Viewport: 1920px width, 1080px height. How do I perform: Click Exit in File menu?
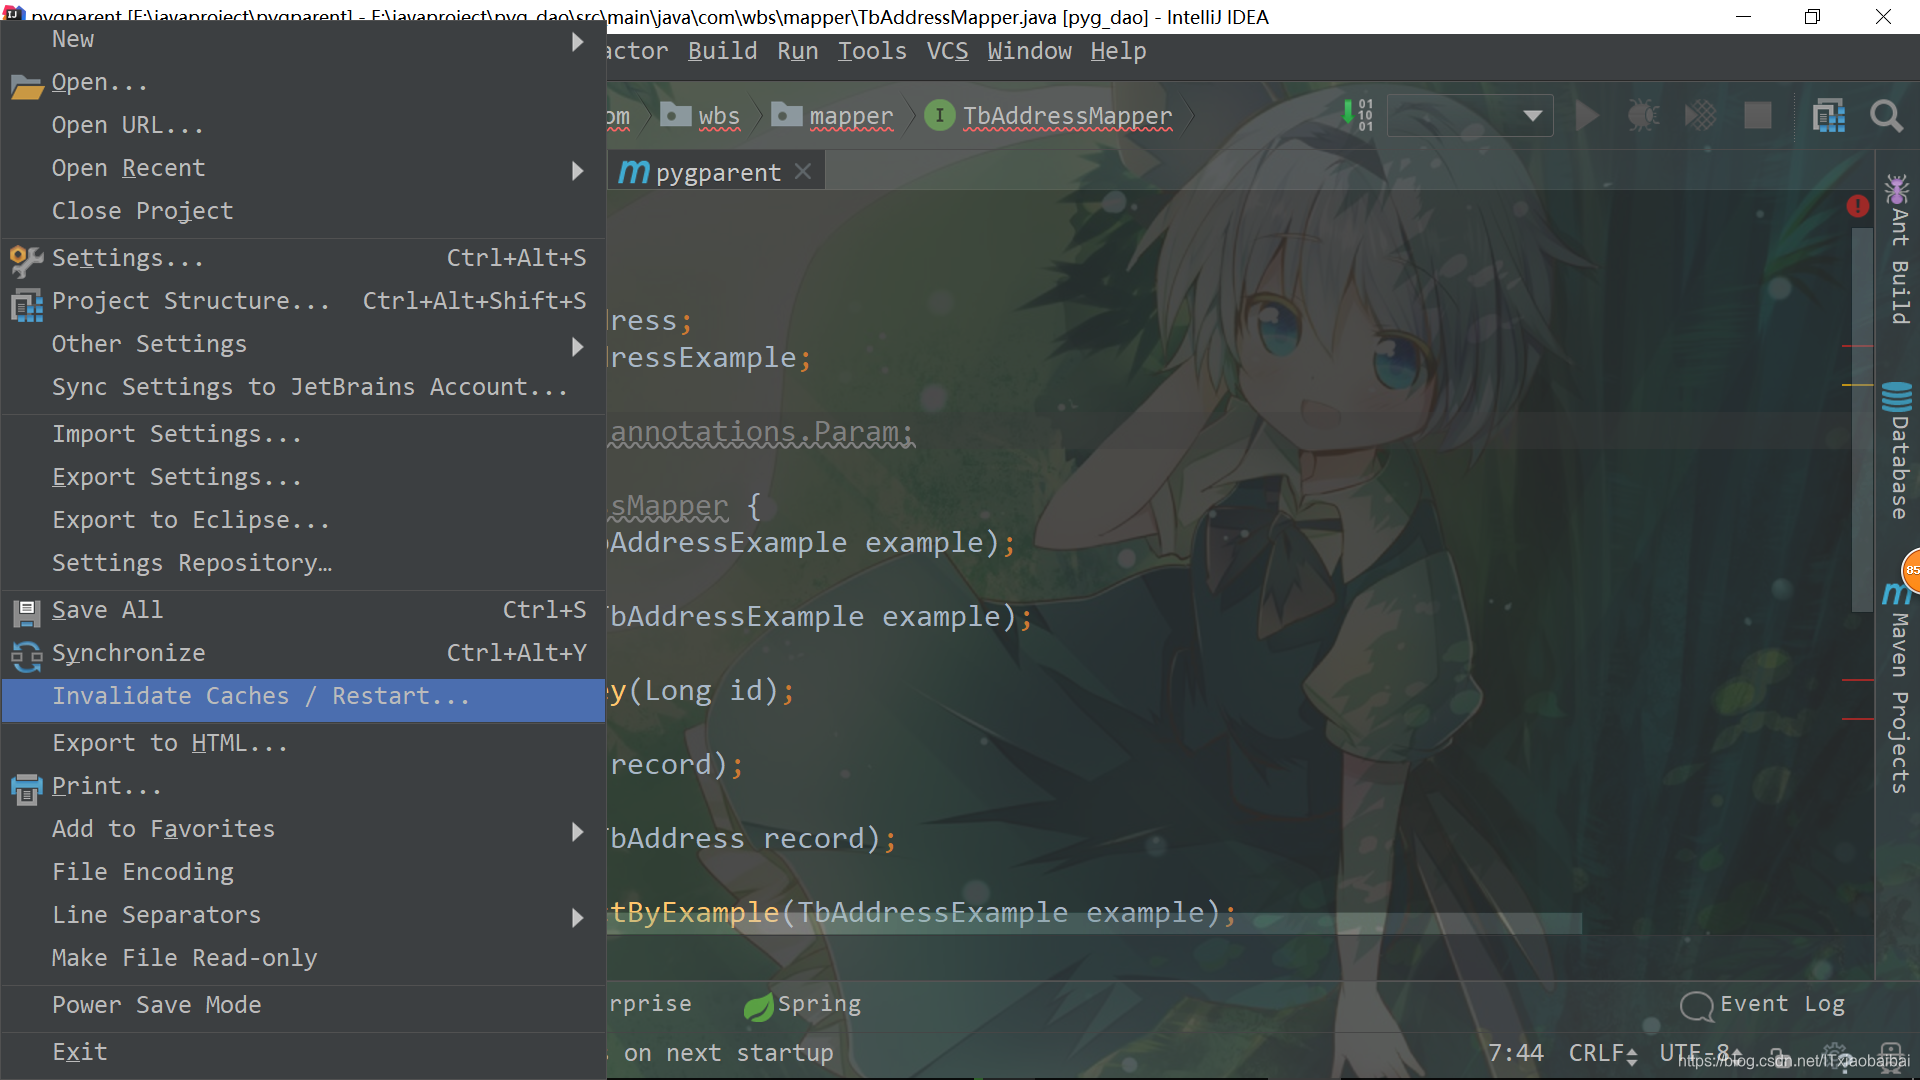tap(303, 1052)
